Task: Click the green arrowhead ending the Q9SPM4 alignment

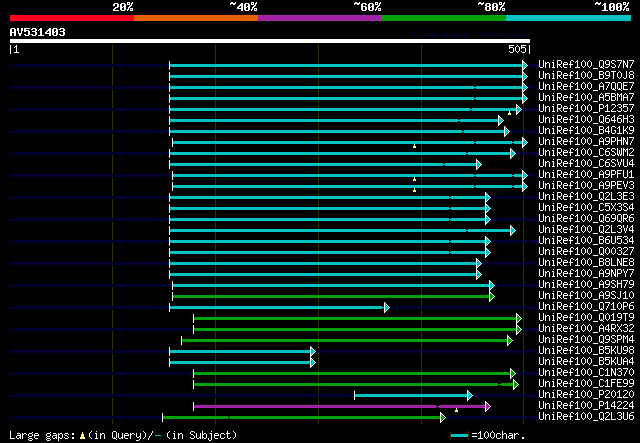Action: 510,341
